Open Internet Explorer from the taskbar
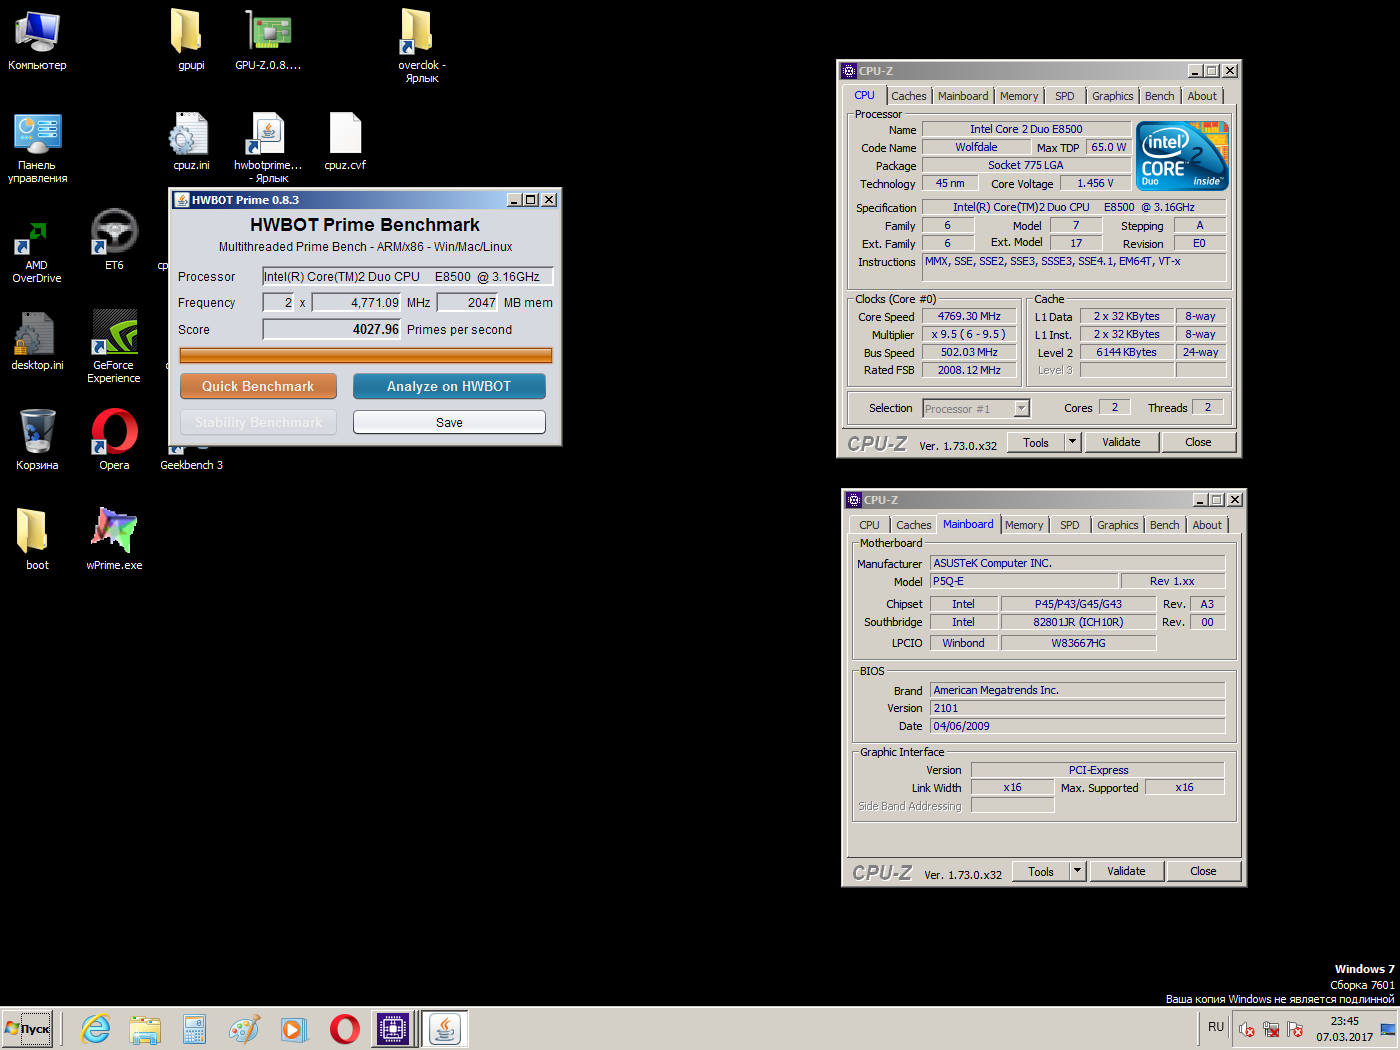 pos(96,1029)
